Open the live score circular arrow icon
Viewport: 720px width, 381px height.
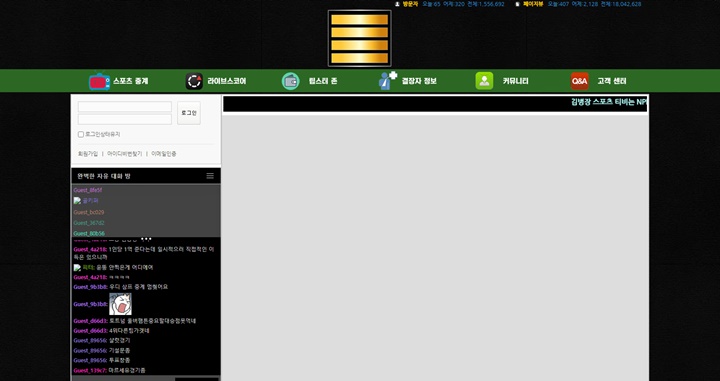click(194, 81)
